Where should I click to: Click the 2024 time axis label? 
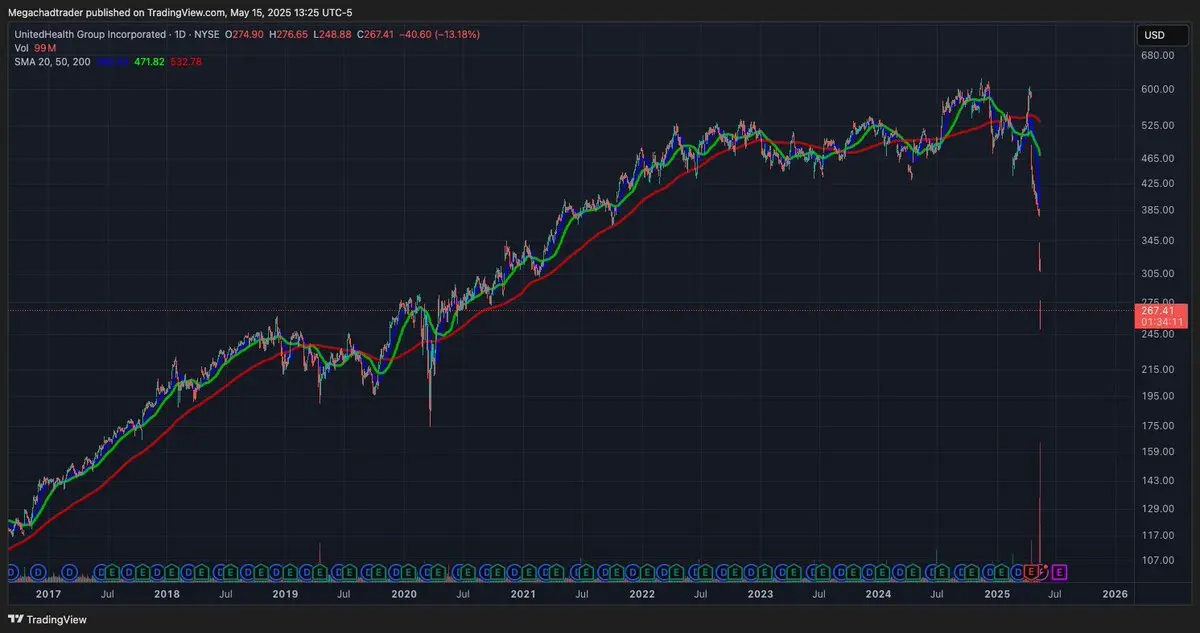[878, 594]
